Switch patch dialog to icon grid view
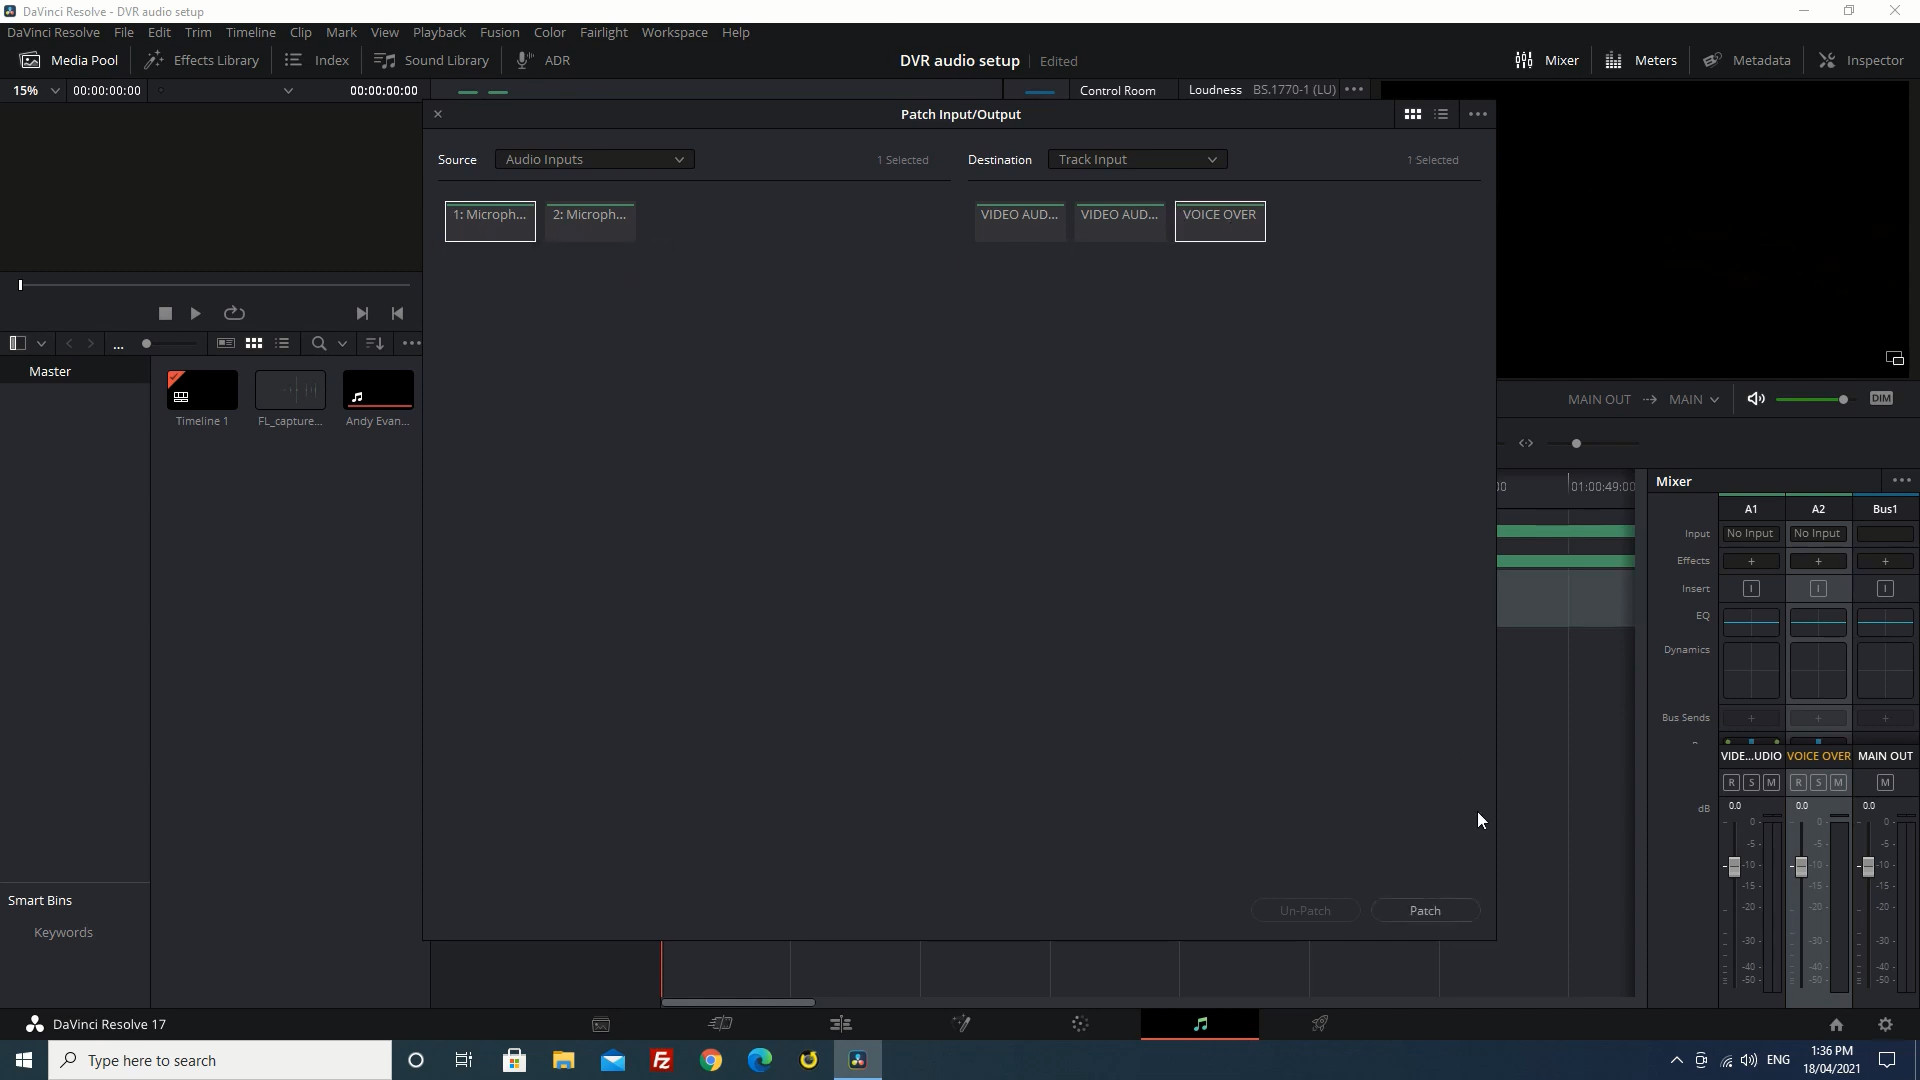Screen dimensions: 1920x1080 coord(1412,114)
